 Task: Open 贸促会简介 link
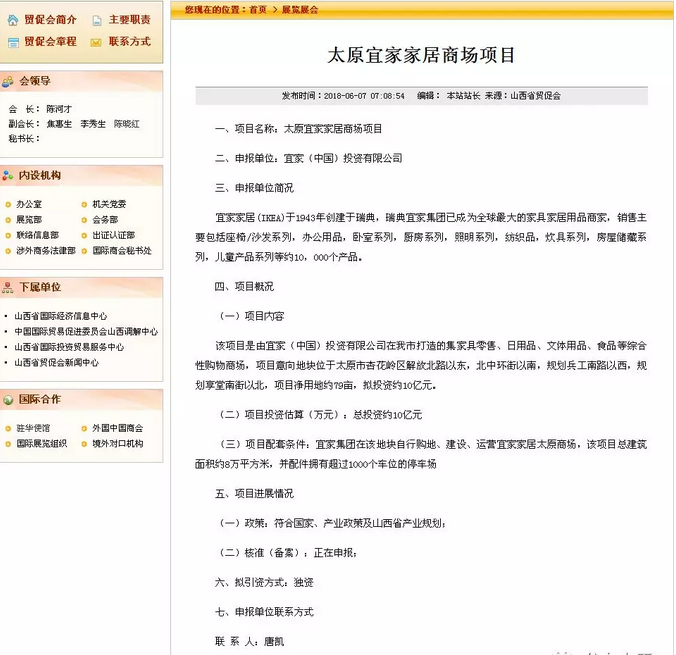50,19
